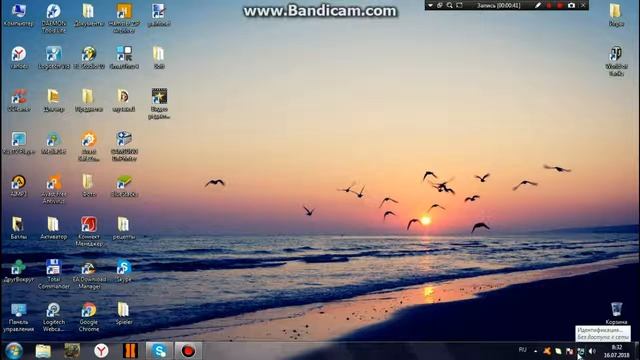640x360 pixels.
Task: Launch Hamster ZIP Archiver shortcut
Action: (x=124, y=18)
